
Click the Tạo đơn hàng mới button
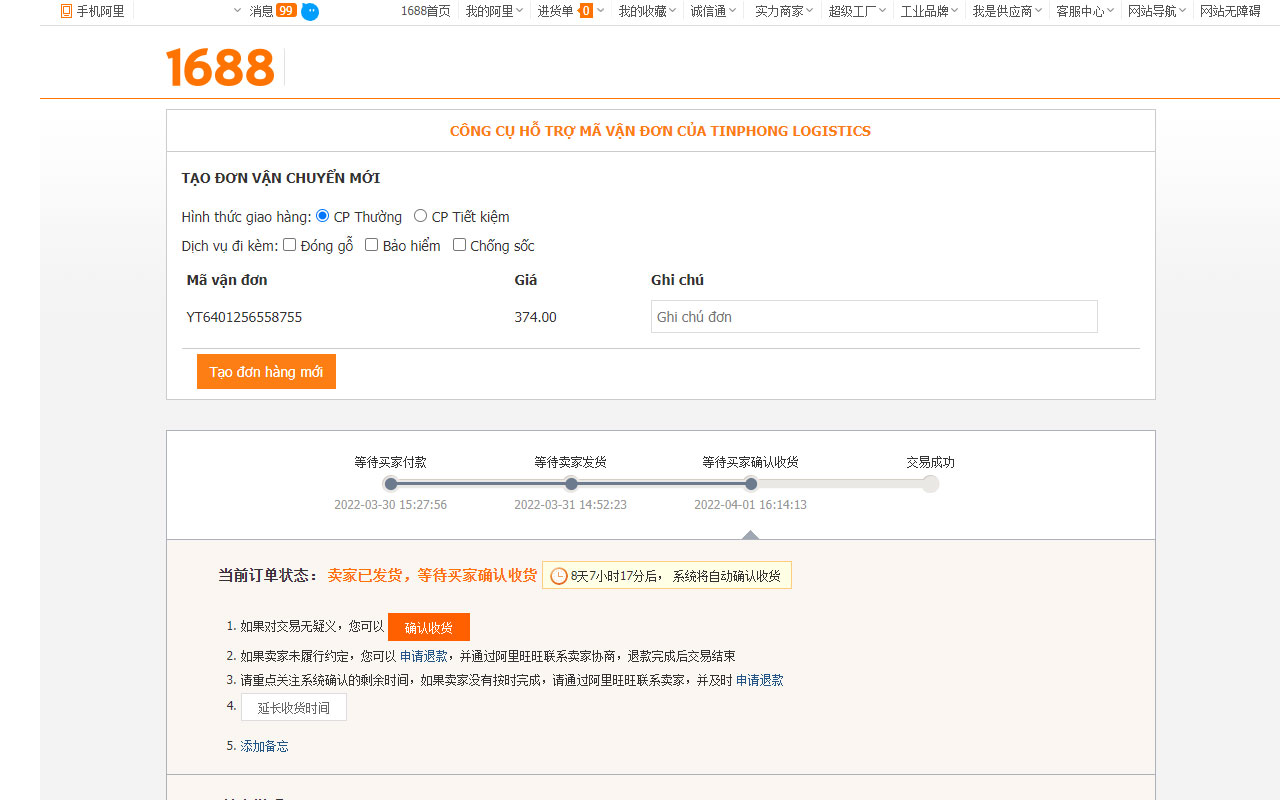pyautogui.click(x=266, y=371)
